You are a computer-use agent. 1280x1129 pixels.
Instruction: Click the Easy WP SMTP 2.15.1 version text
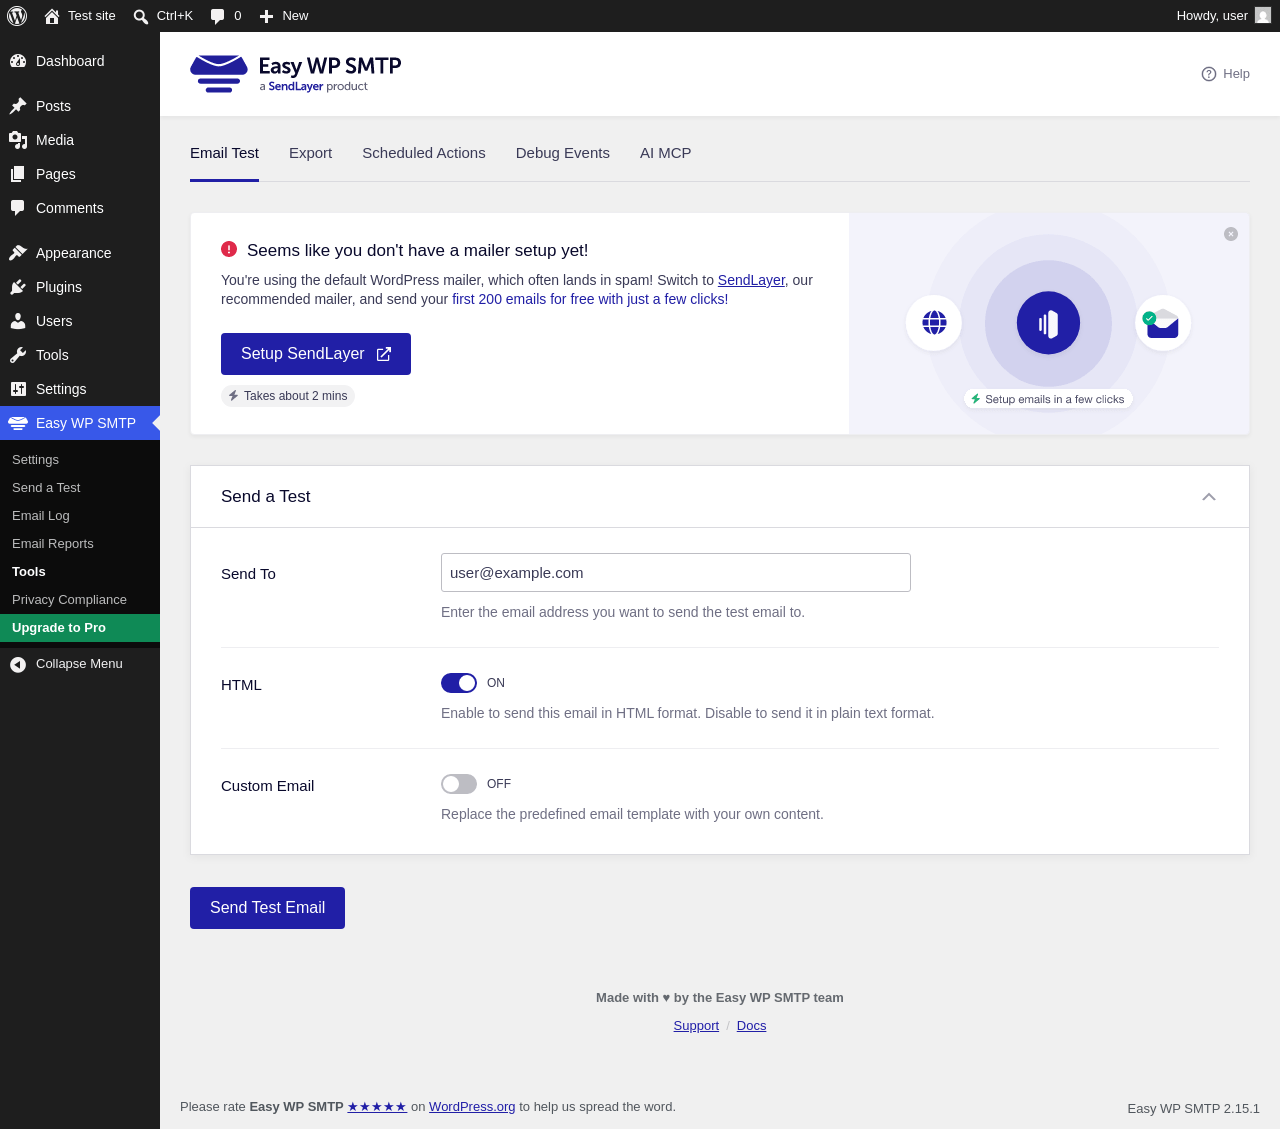[1194, 1109]
